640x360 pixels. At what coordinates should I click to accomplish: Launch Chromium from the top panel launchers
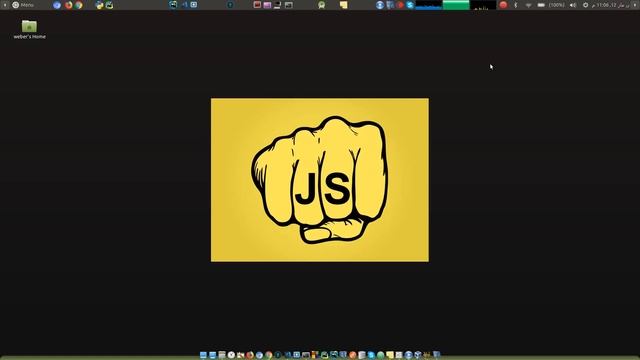coord(57,5)
